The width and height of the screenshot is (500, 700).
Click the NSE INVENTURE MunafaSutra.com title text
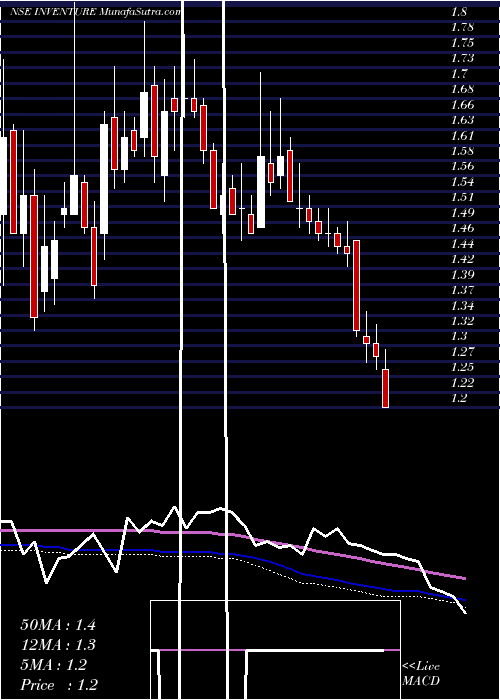[96, 12]
